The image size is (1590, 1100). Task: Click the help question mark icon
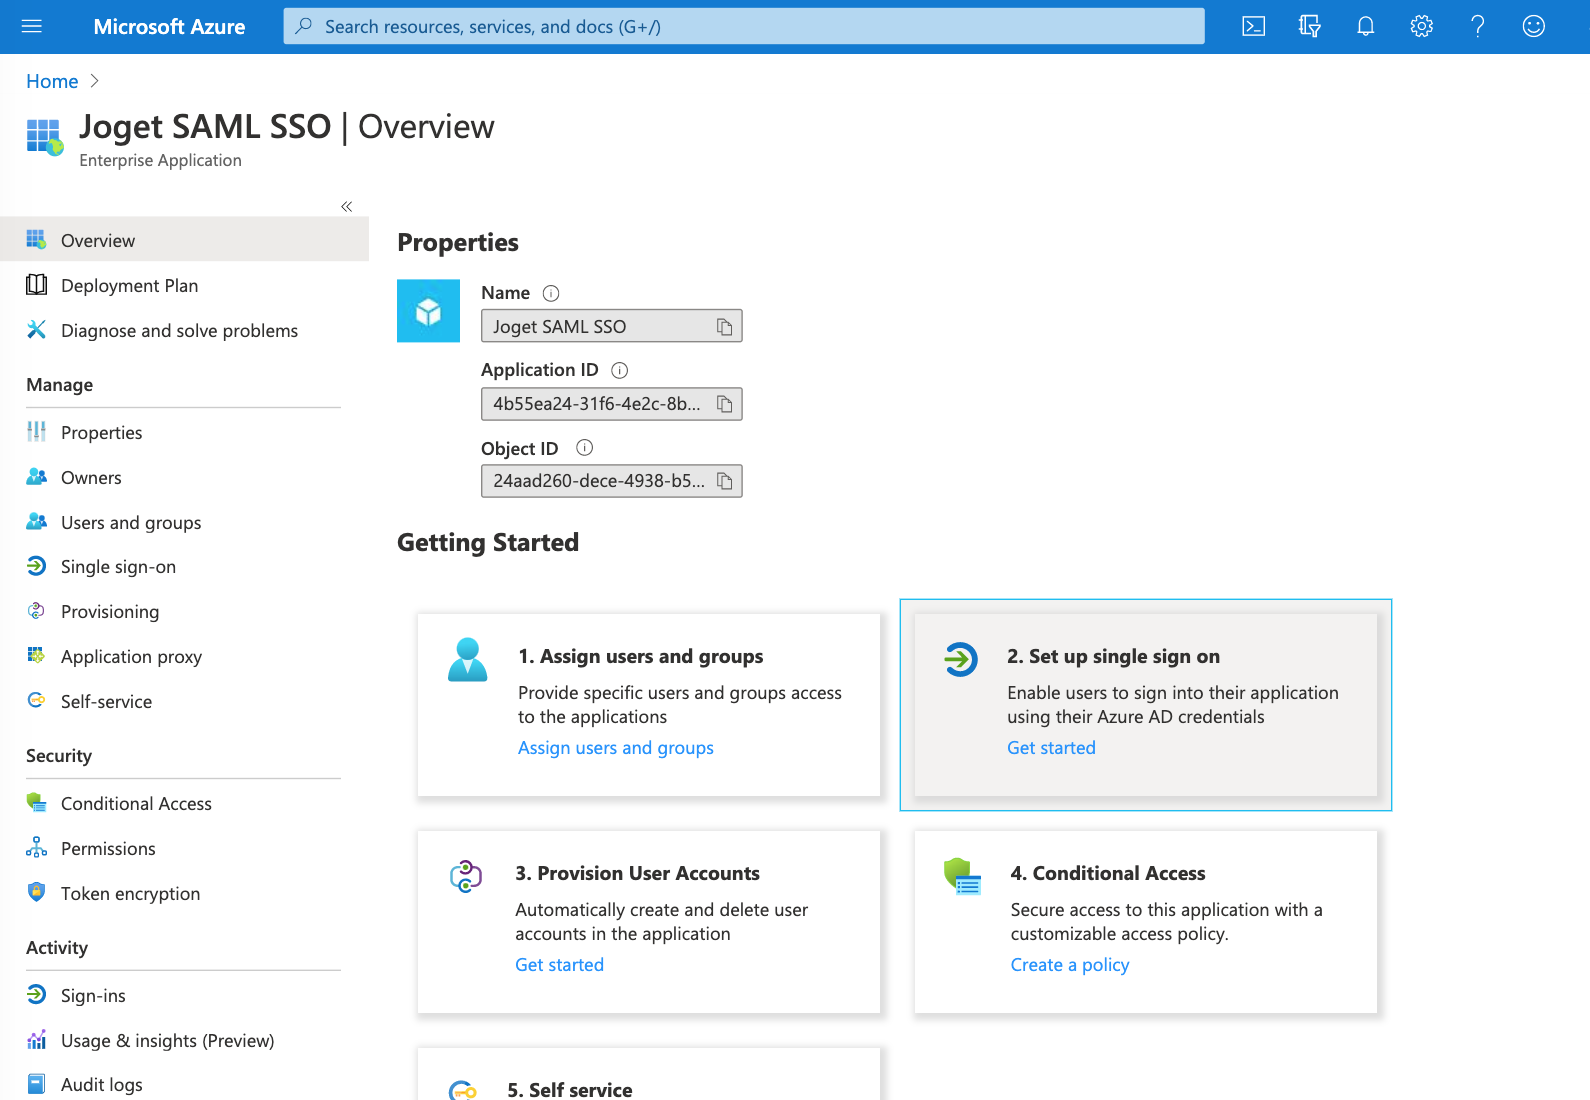click(1477, 27)
